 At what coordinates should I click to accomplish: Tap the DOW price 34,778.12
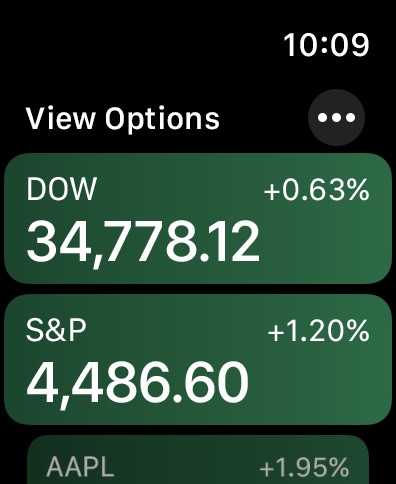(x=143, y=243)
